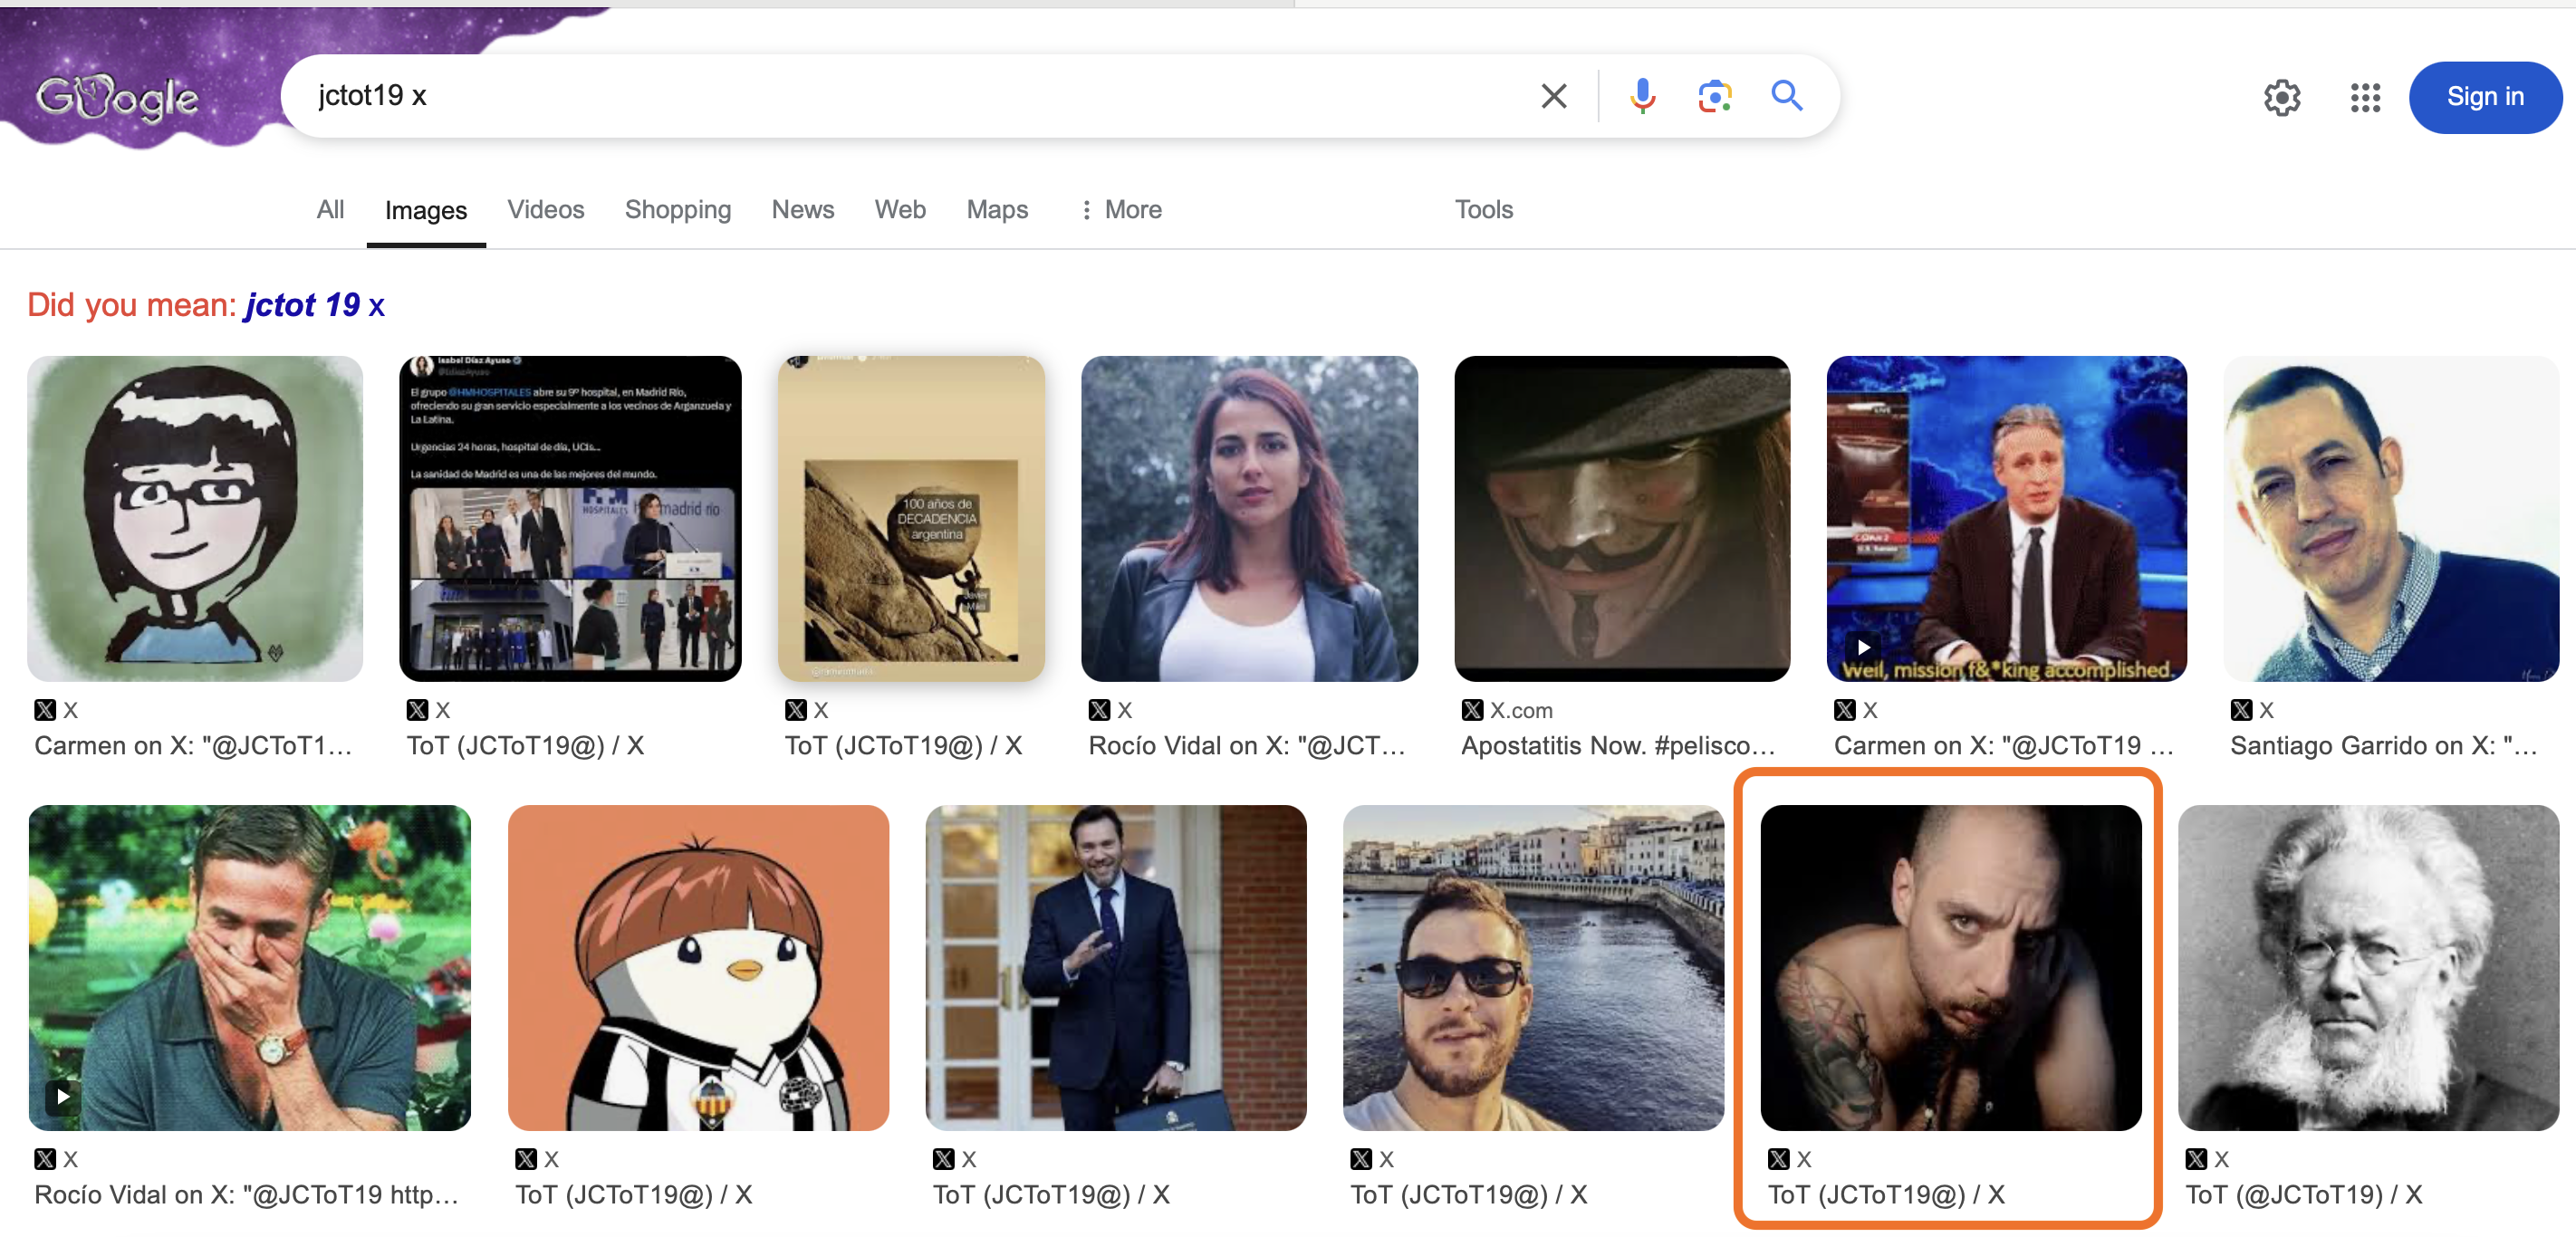Open the Guy Fawkes mask thumbnail

point(1622,519)
